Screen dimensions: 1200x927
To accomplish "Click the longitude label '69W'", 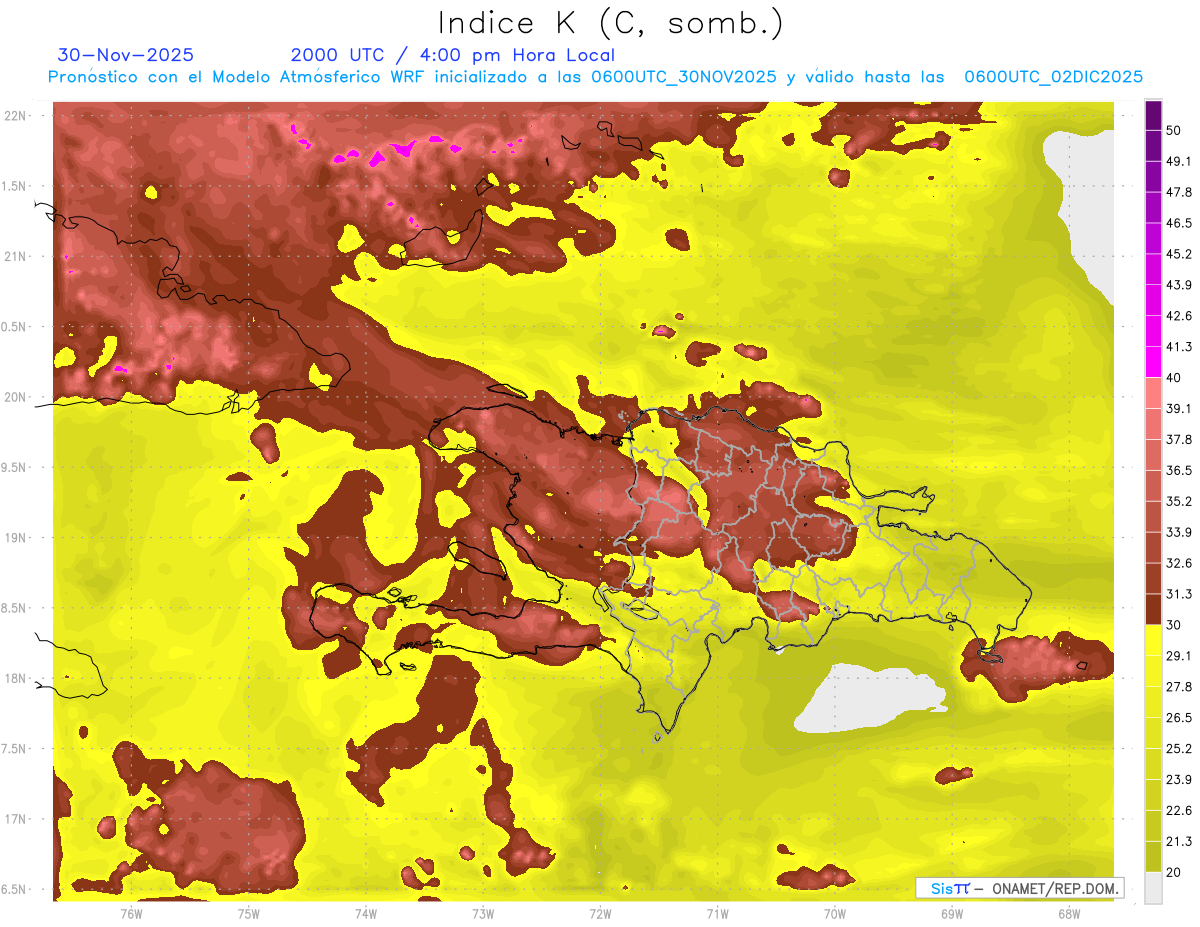I will tap(952, 913).
